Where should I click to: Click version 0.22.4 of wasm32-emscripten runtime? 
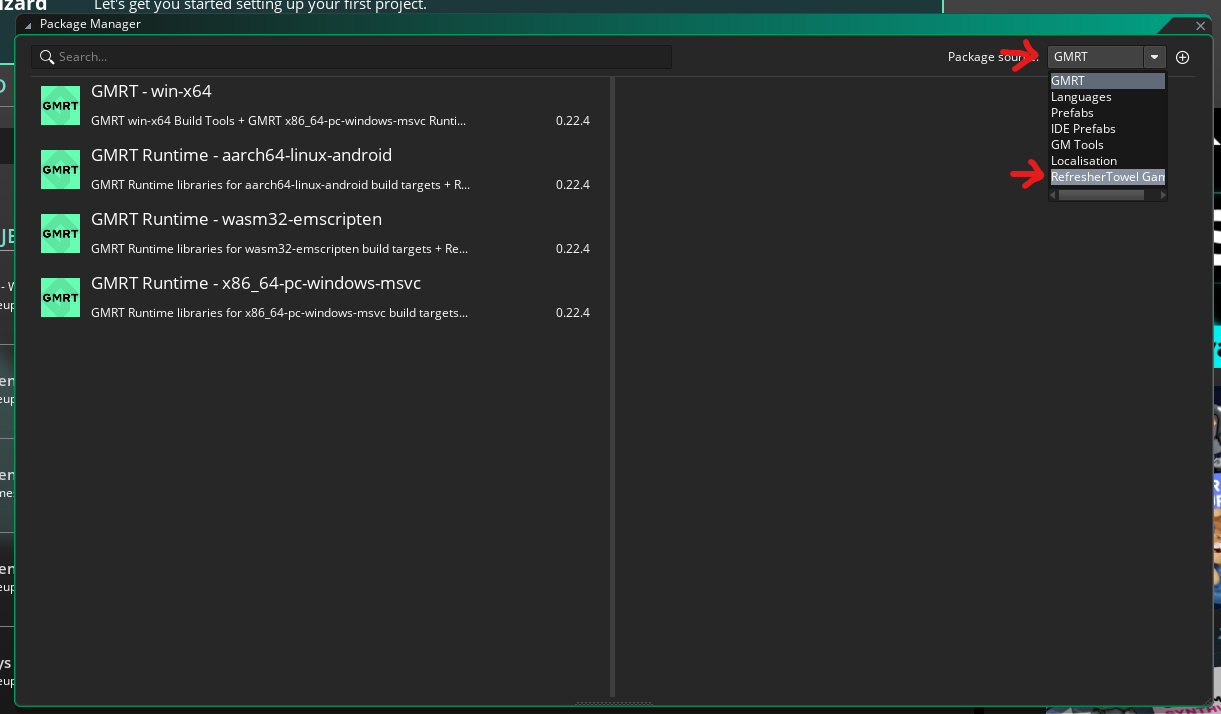click(573, 249)
